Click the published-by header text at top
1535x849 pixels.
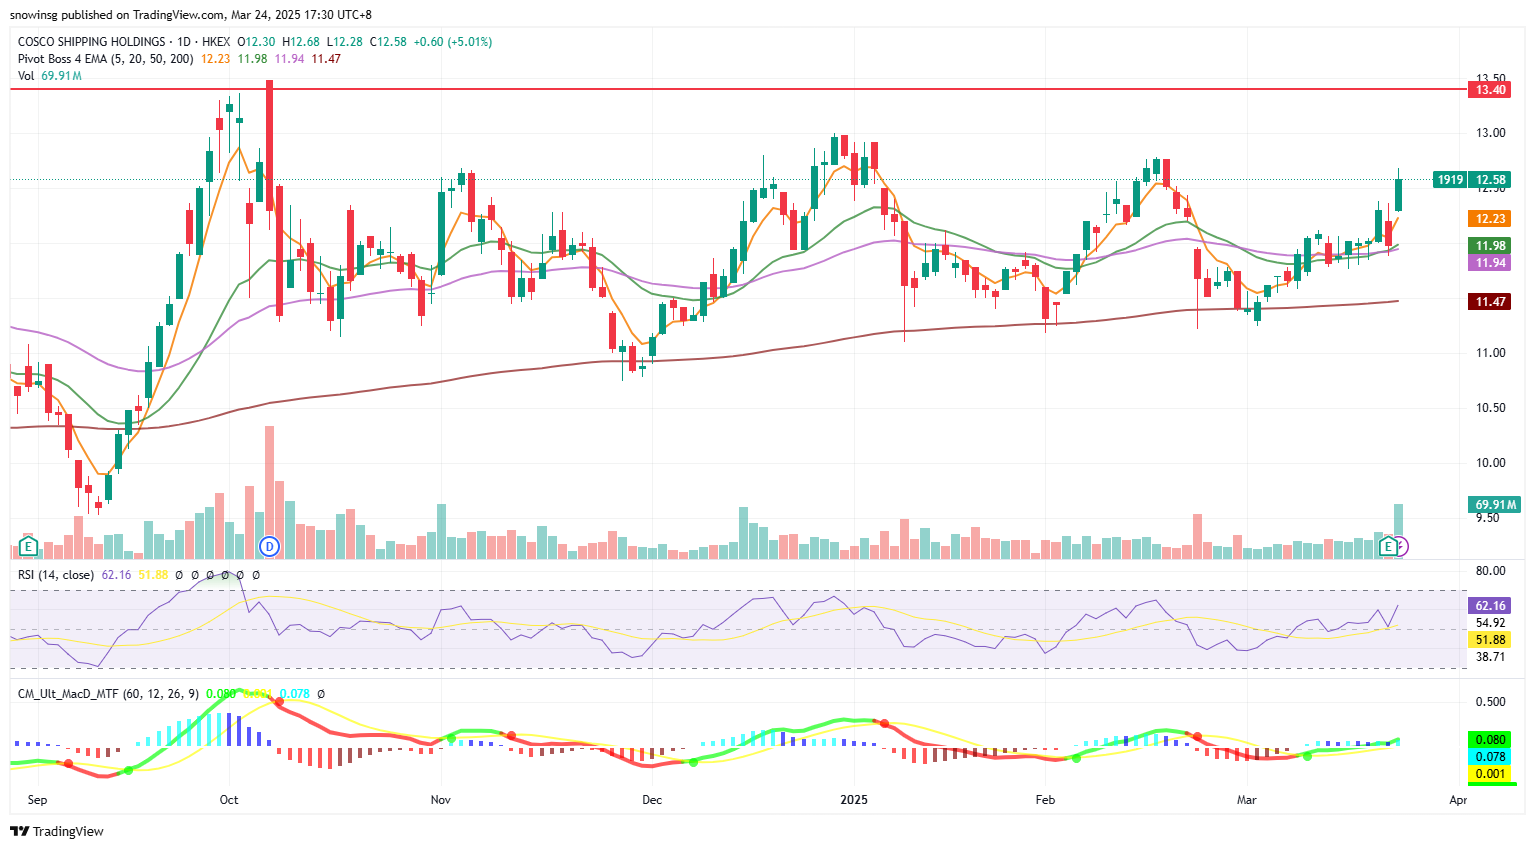point(190,15)
